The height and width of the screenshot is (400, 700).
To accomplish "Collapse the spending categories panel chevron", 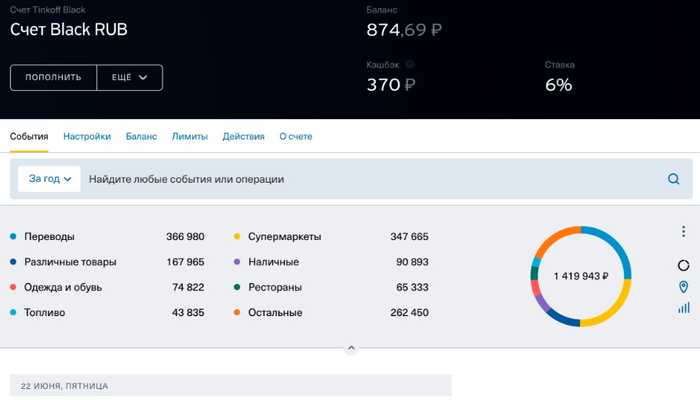I will click(x=351, y=348).
